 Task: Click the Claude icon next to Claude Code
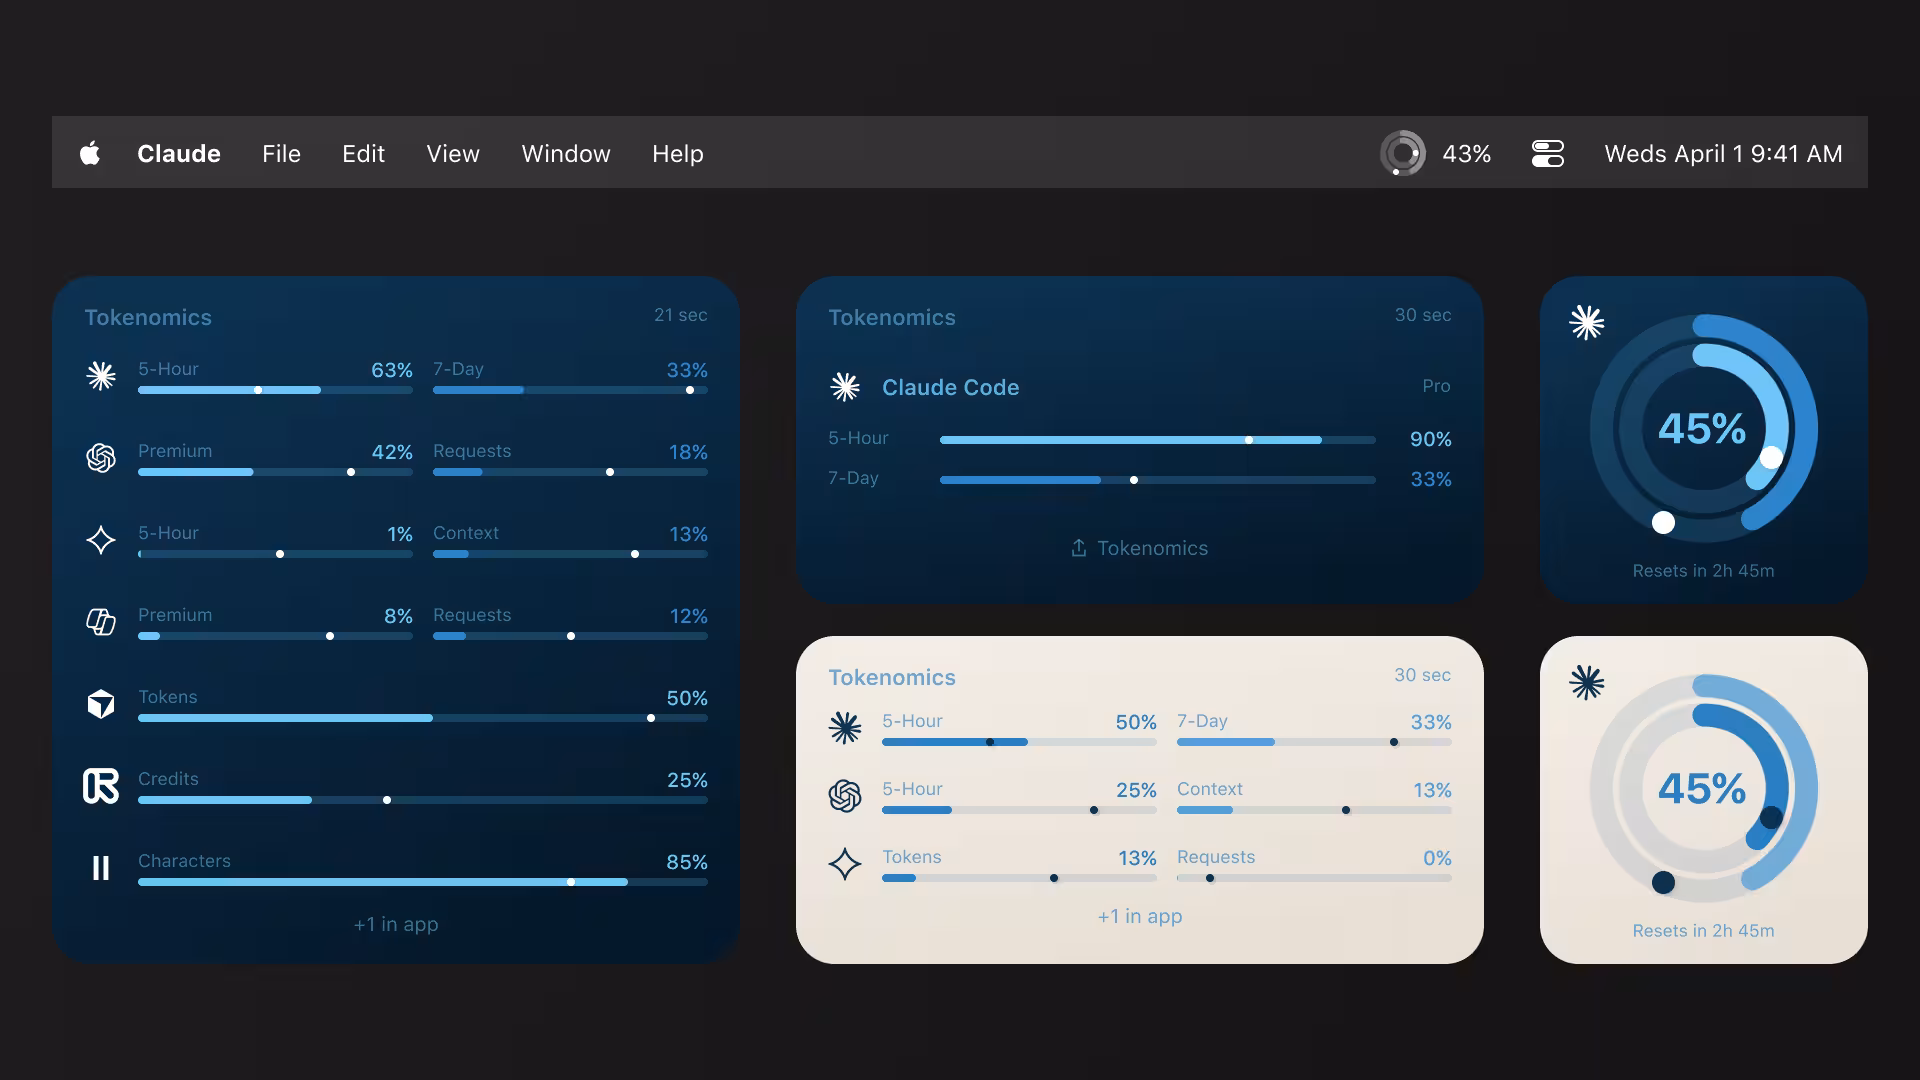pos(845,387)
